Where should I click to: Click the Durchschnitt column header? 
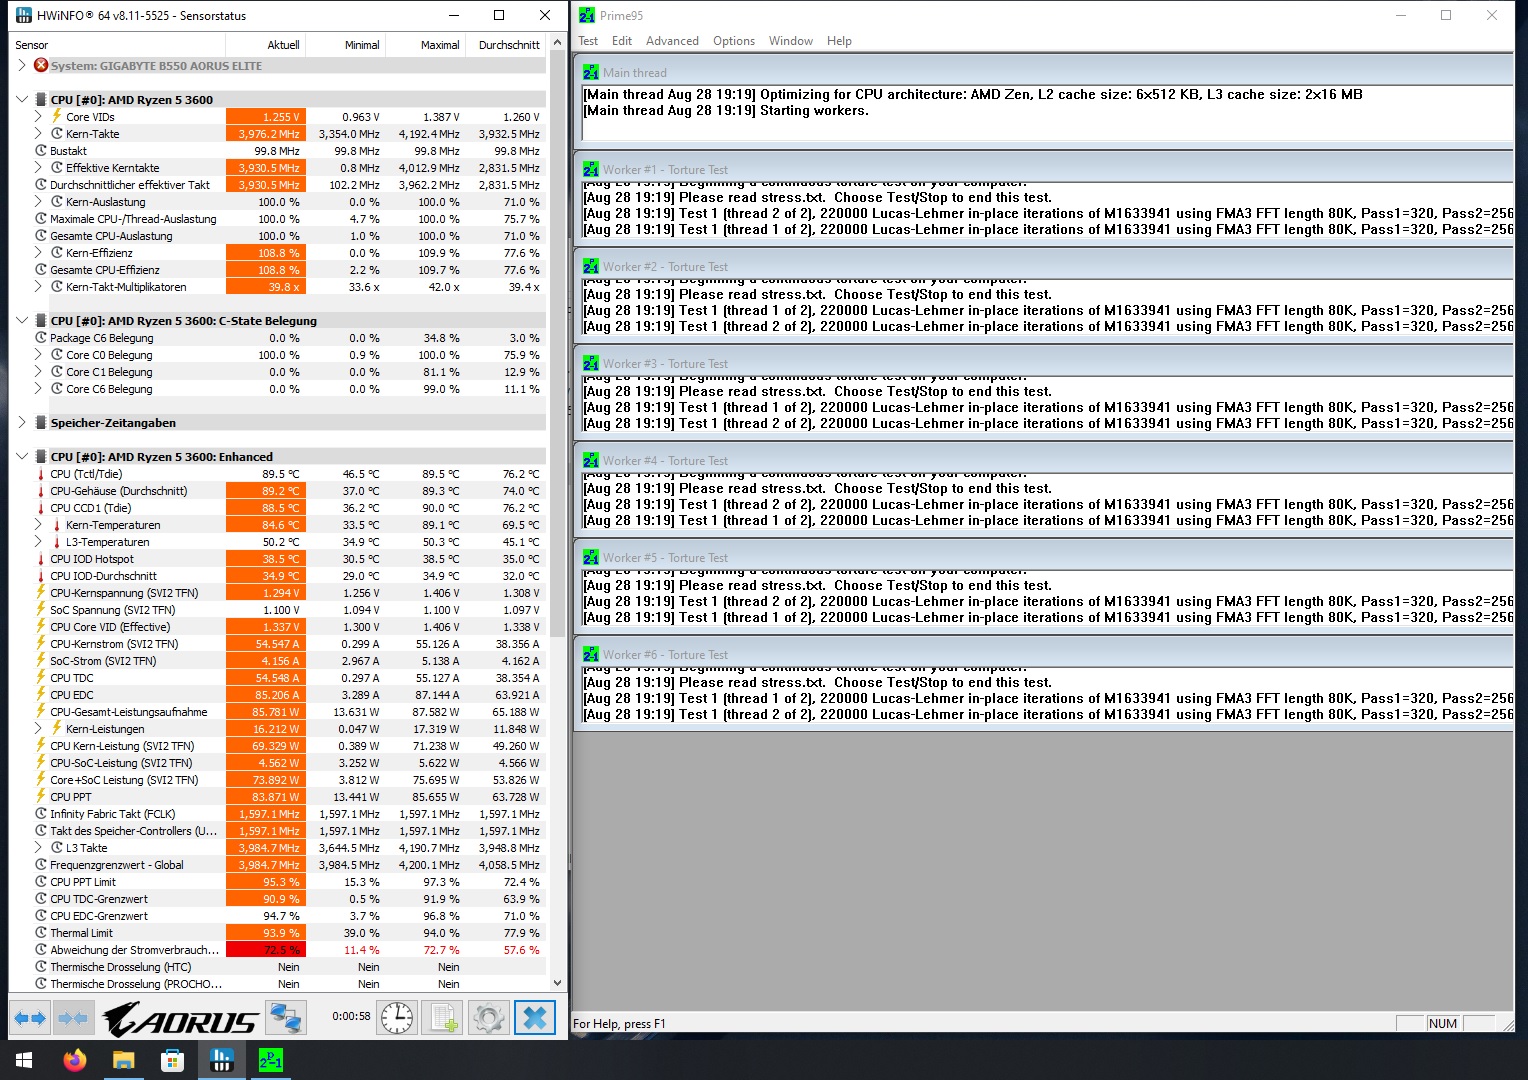(x=506, y=45)
